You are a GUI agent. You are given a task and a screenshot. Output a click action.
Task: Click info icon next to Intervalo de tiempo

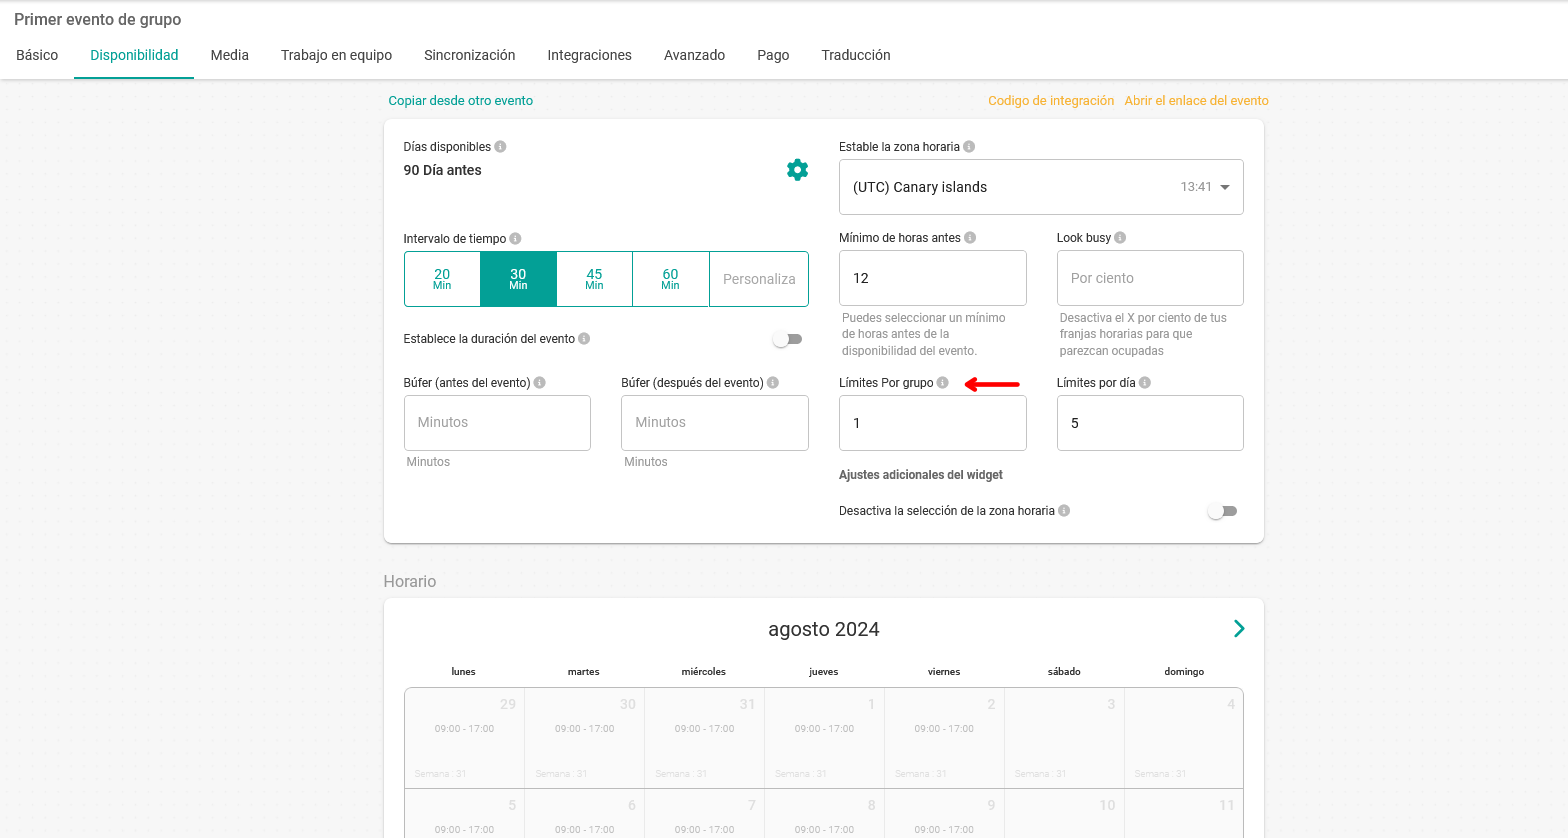point(515,239)
